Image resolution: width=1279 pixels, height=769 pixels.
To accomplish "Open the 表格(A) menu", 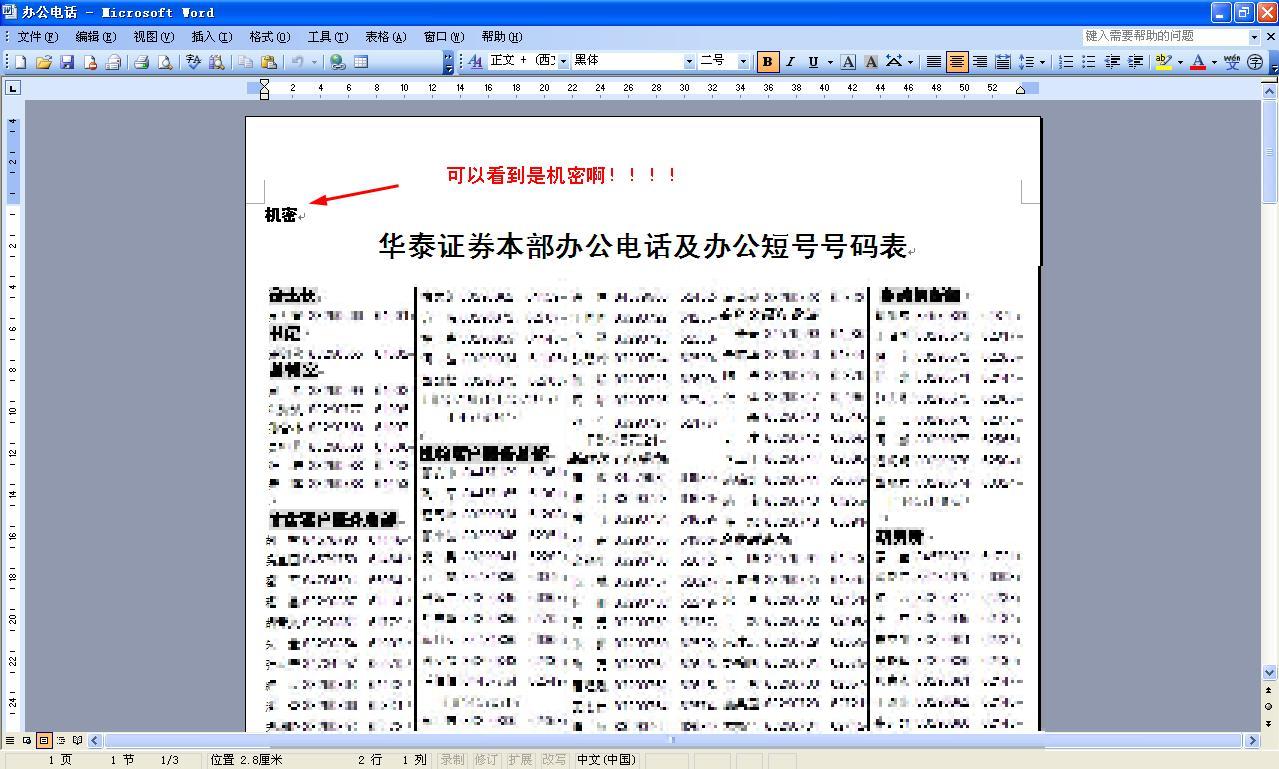I will click(385, 36).
